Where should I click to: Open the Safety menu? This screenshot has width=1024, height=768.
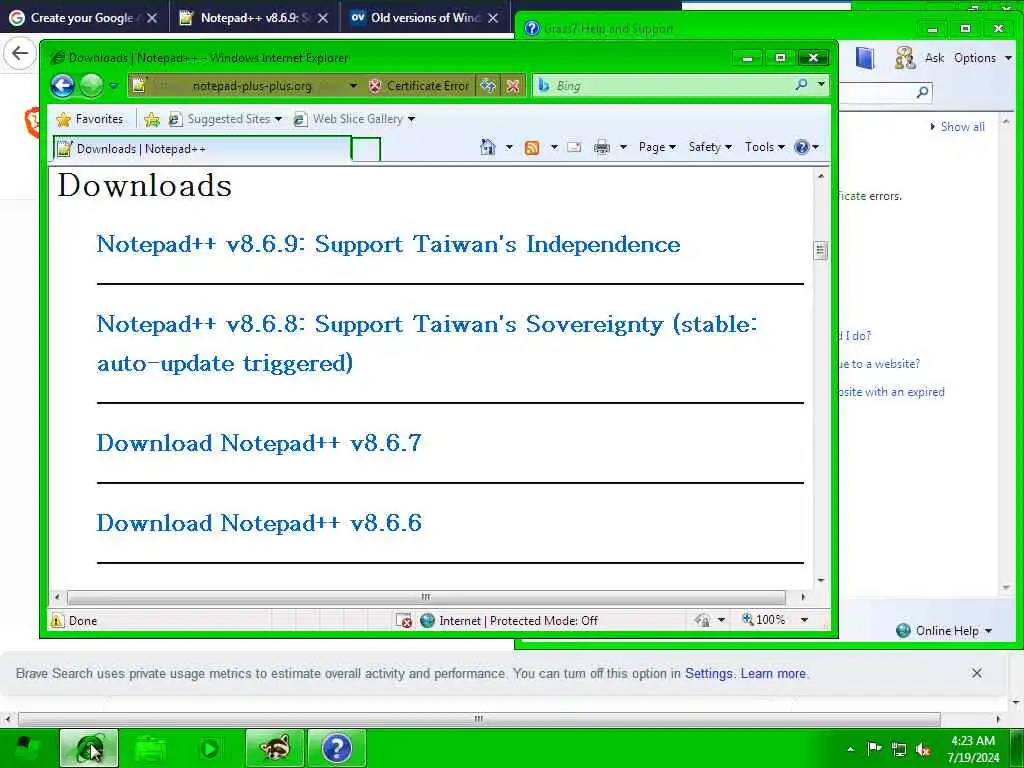pyautogui.click(x=710, y=147)
